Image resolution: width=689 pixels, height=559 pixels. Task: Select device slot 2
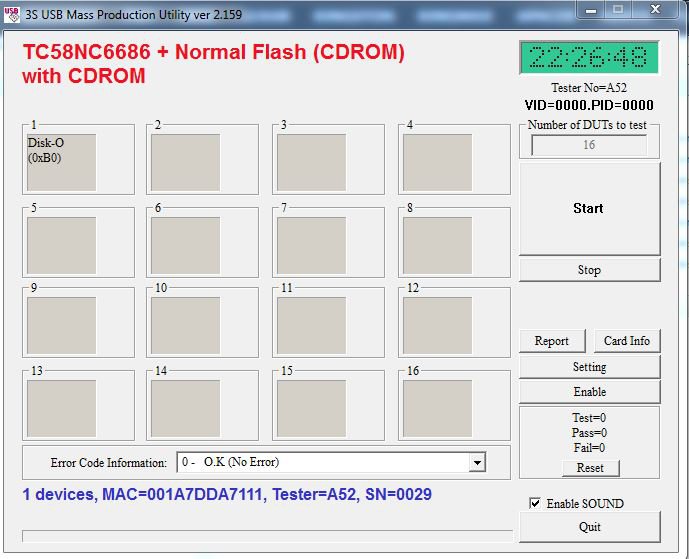(185, 162)
